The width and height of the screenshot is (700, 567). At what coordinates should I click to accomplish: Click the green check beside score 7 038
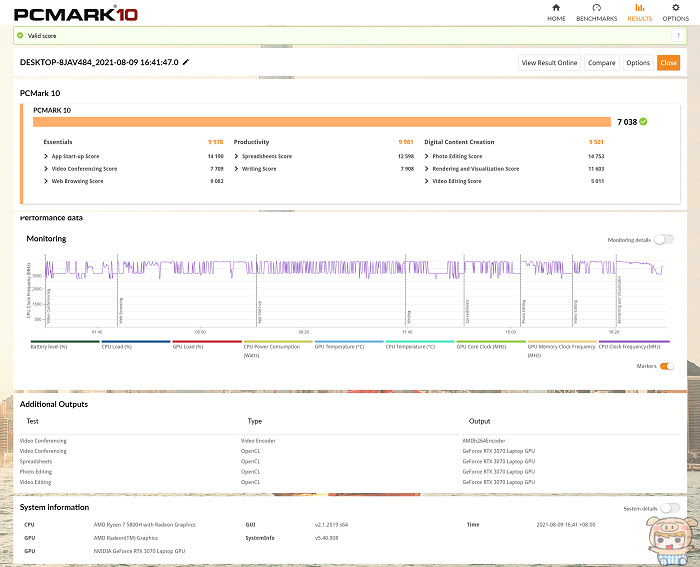643,121
